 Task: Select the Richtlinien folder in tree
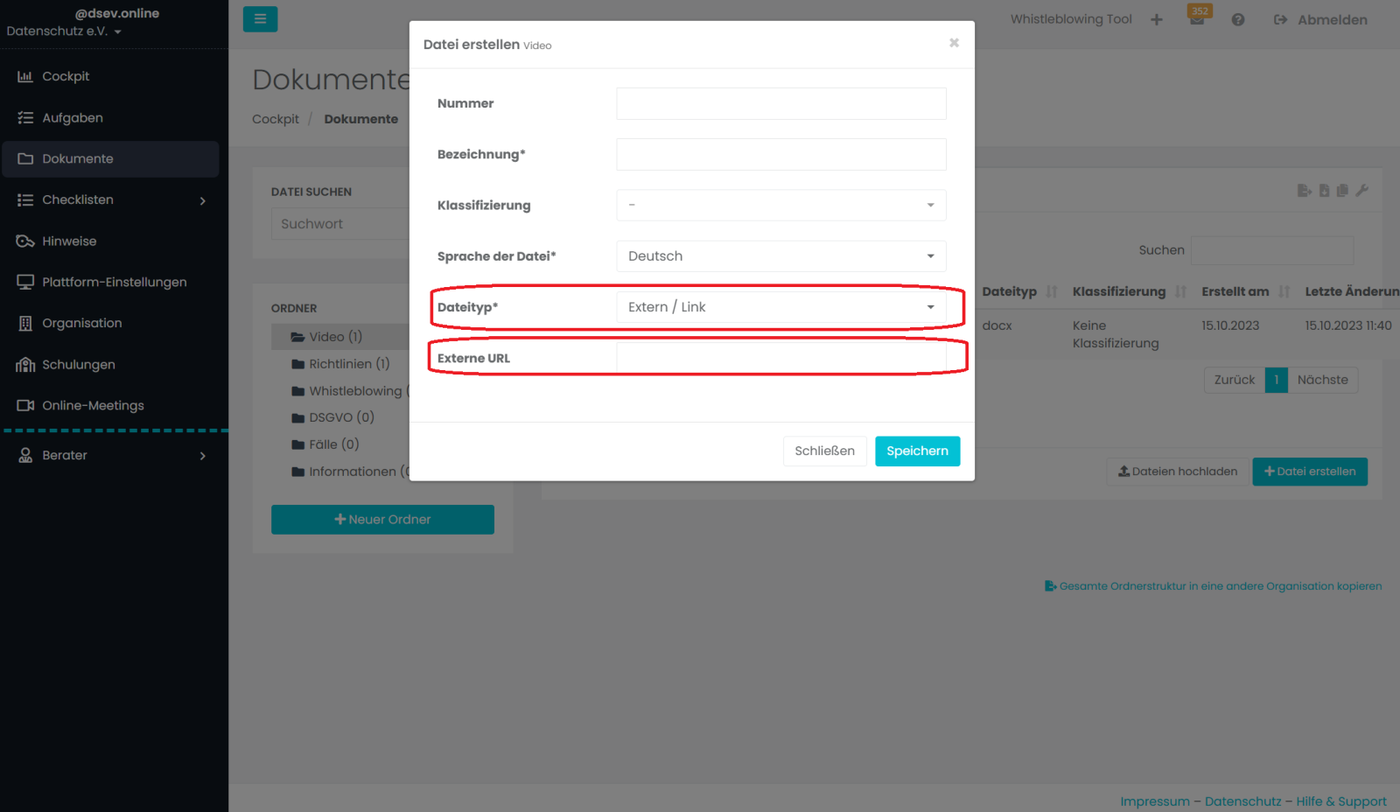(348, 364)
